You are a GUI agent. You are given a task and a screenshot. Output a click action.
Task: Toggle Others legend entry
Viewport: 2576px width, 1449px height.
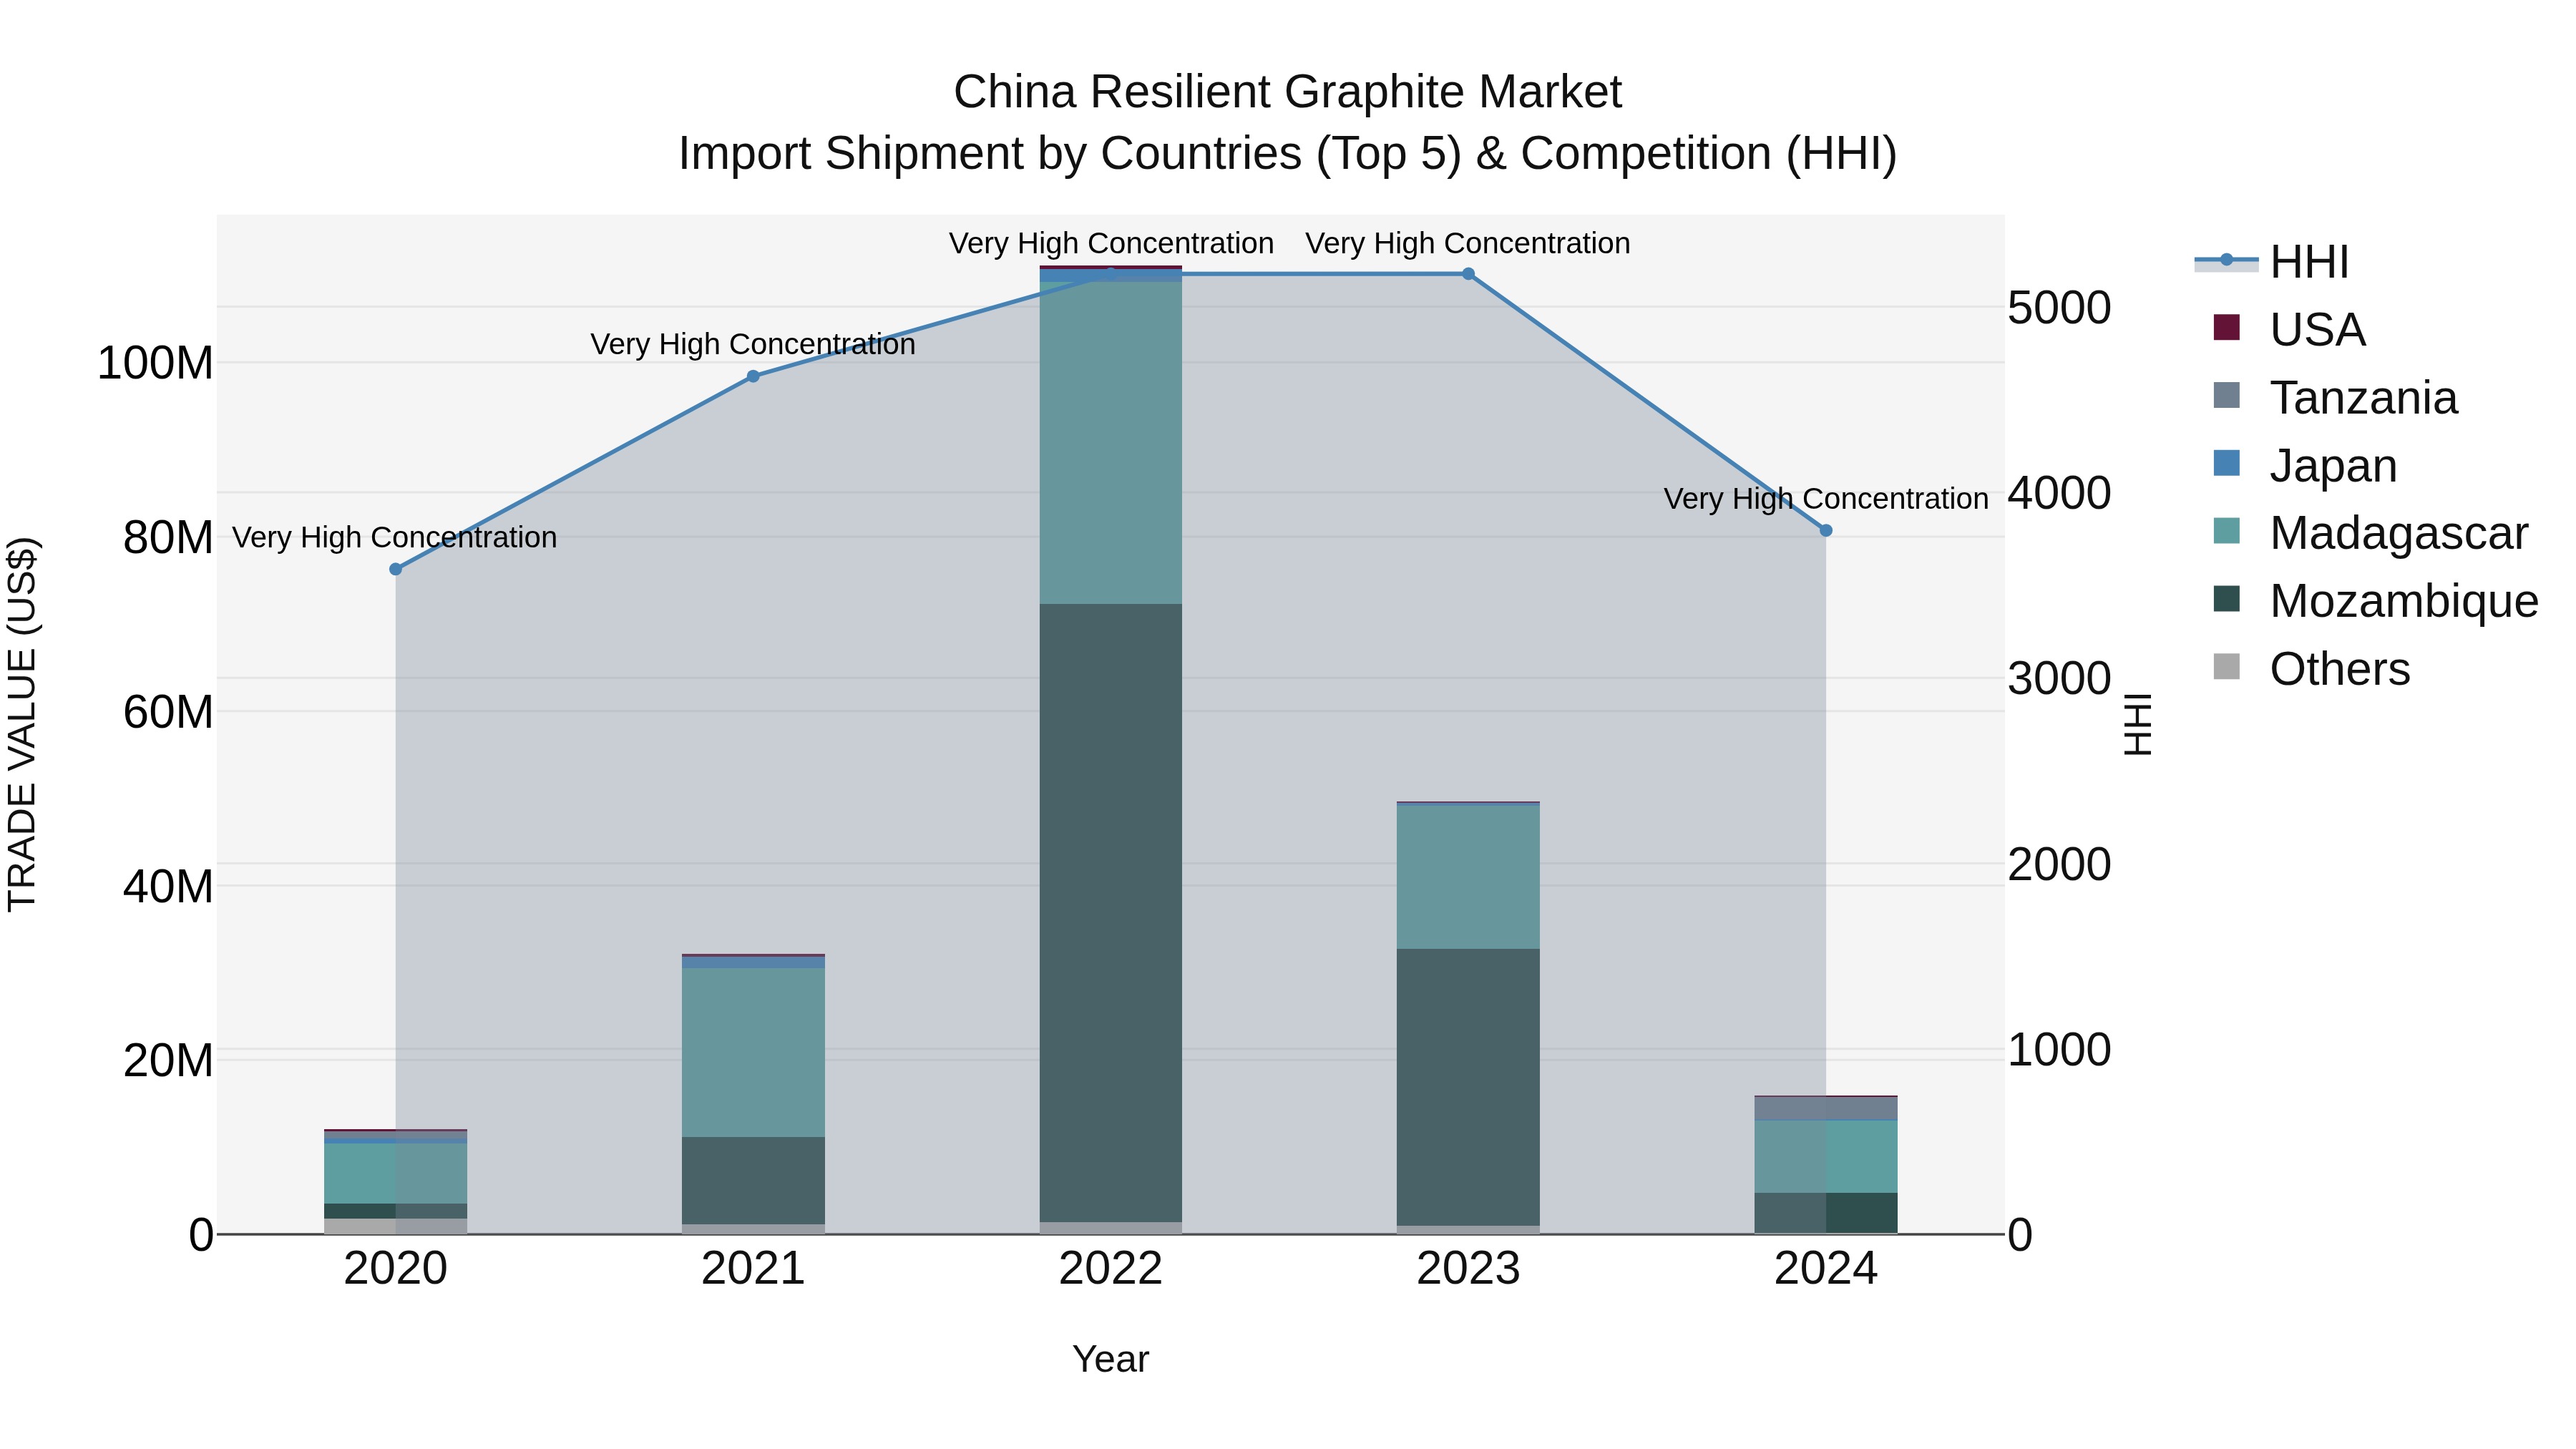2312,668
